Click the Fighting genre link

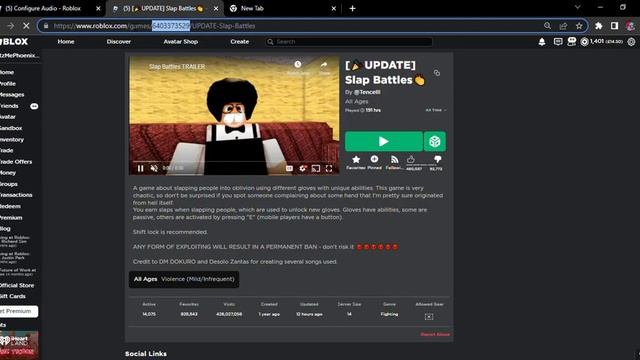pos(389,314)
